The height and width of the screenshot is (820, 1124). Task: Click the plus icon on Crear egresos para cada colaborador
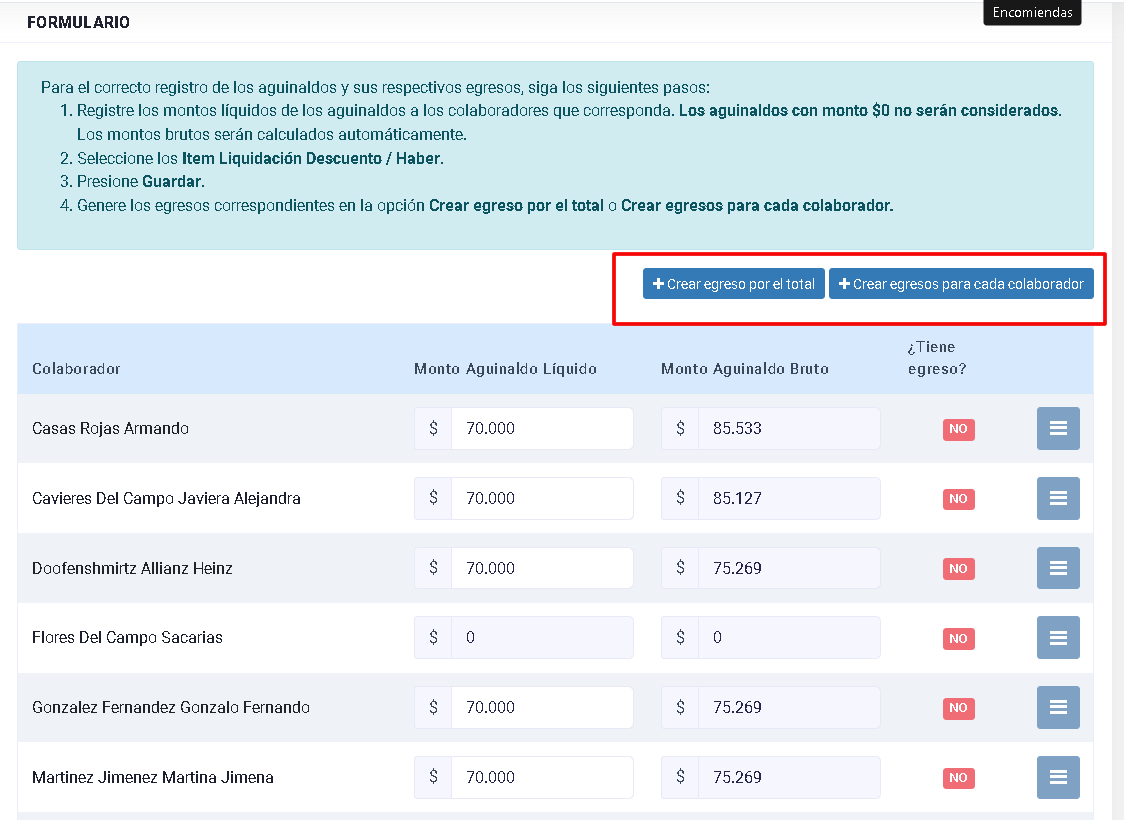click(844, 284)
